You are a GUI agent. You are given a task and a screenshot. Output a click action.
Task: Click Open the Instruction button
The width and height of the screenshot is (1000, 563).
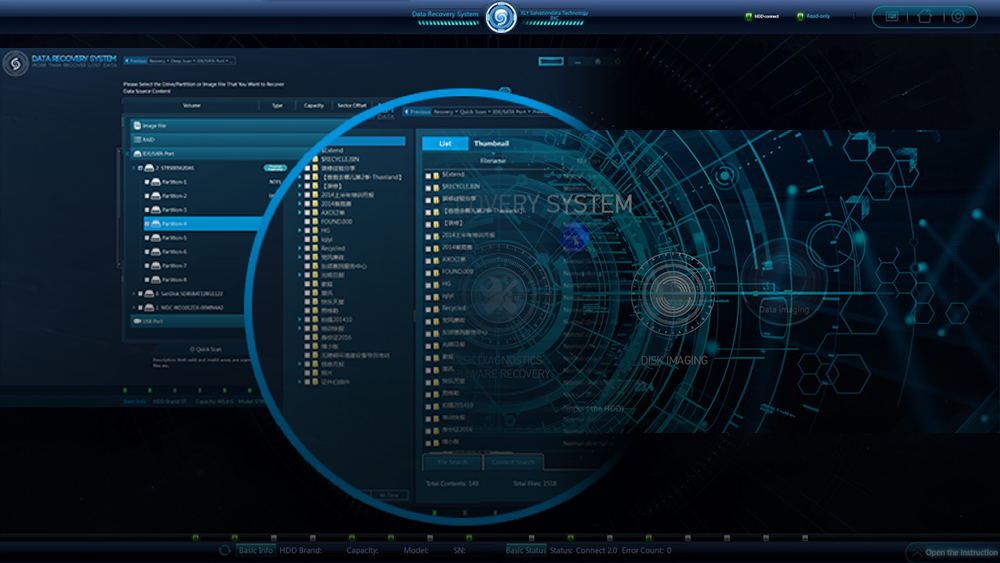pyautogui.click(x=953, y=553)
